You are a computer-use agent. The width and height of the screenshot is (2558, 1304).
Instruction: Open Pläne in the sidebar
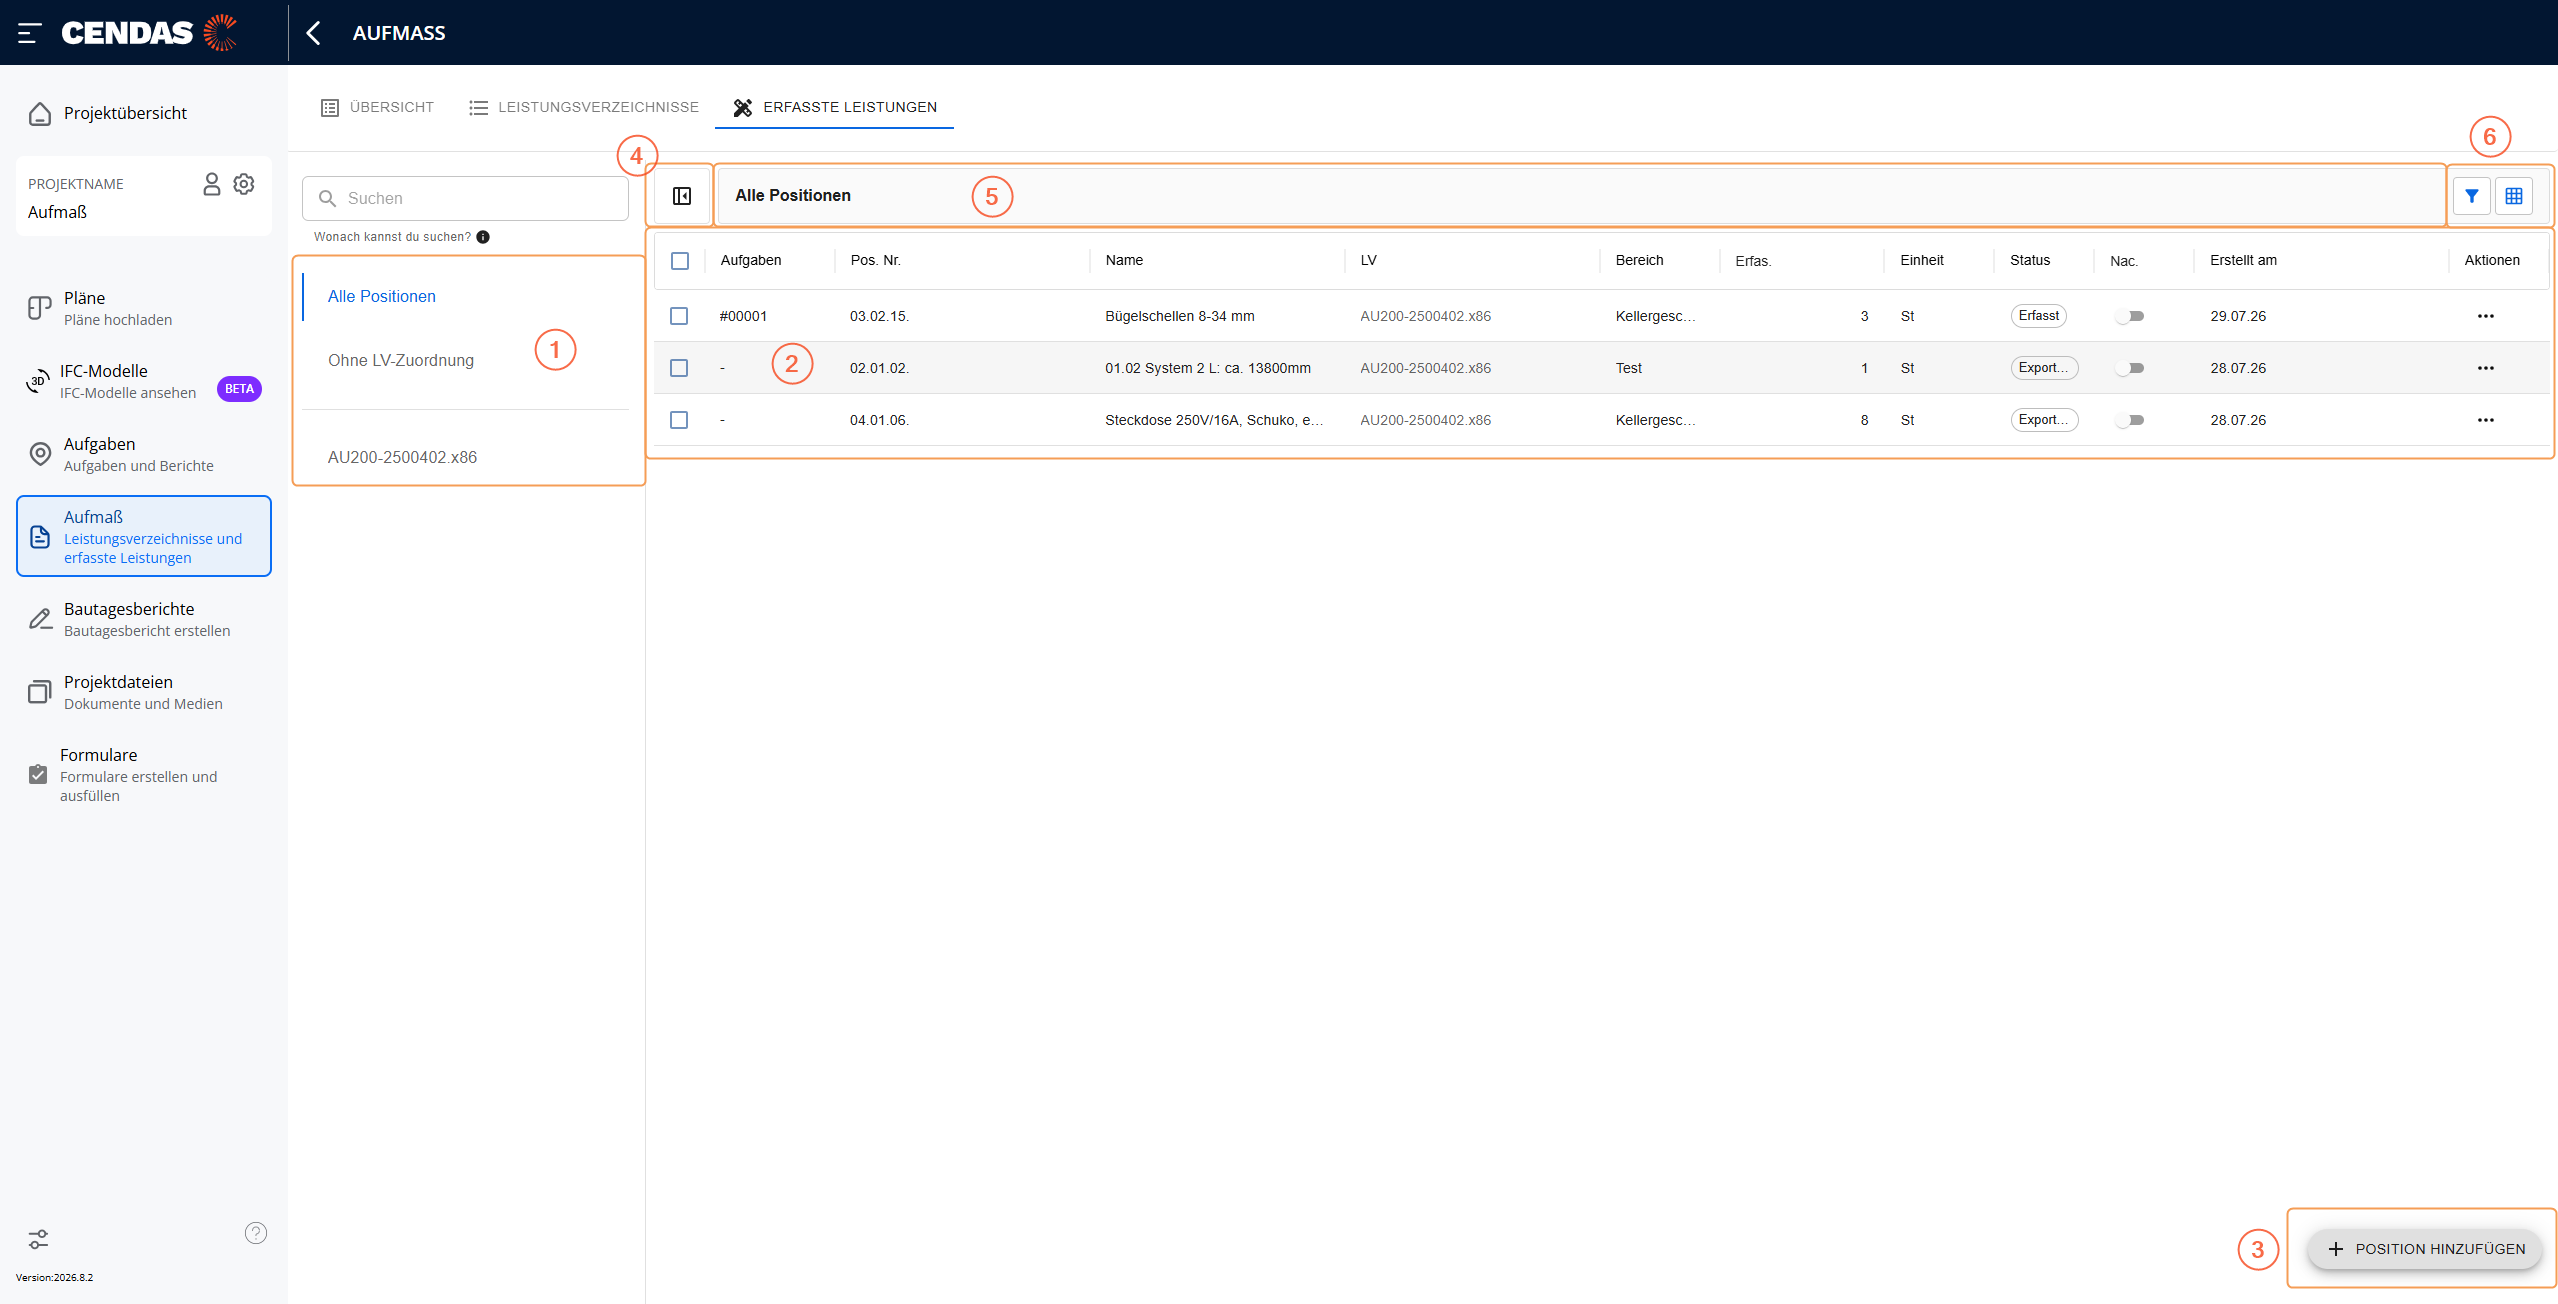(x=144, y=308)
